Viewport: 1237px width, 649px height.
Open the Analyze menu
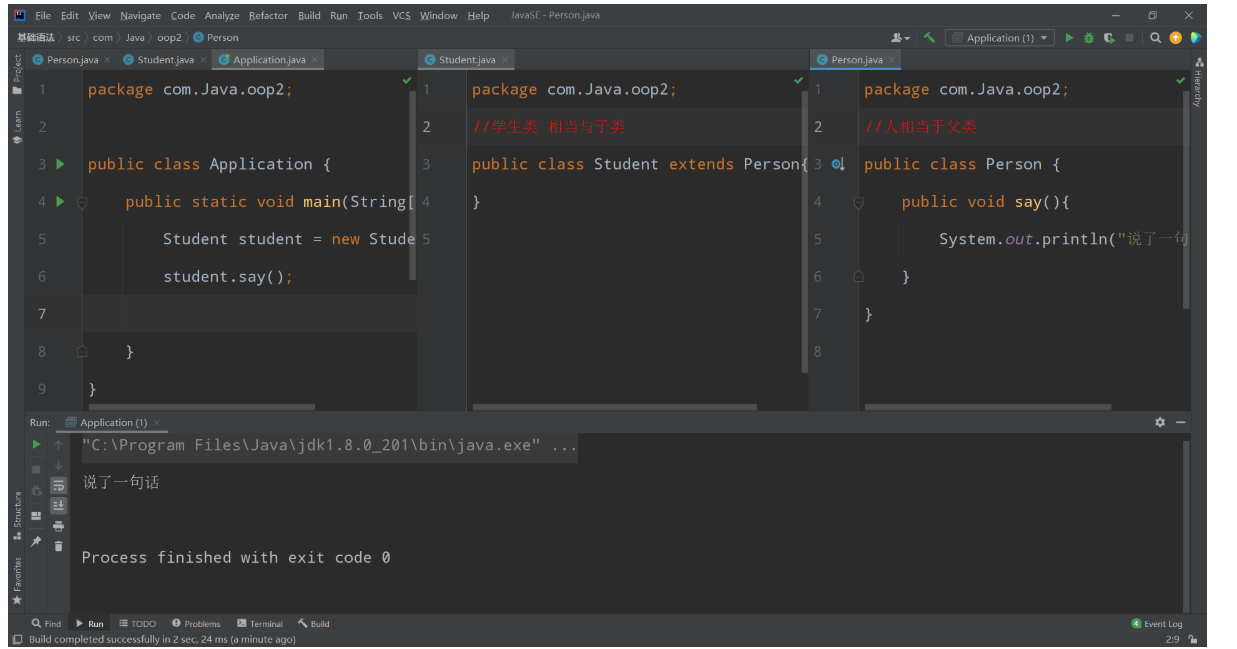pyautogui.click(x=222, y=15)
